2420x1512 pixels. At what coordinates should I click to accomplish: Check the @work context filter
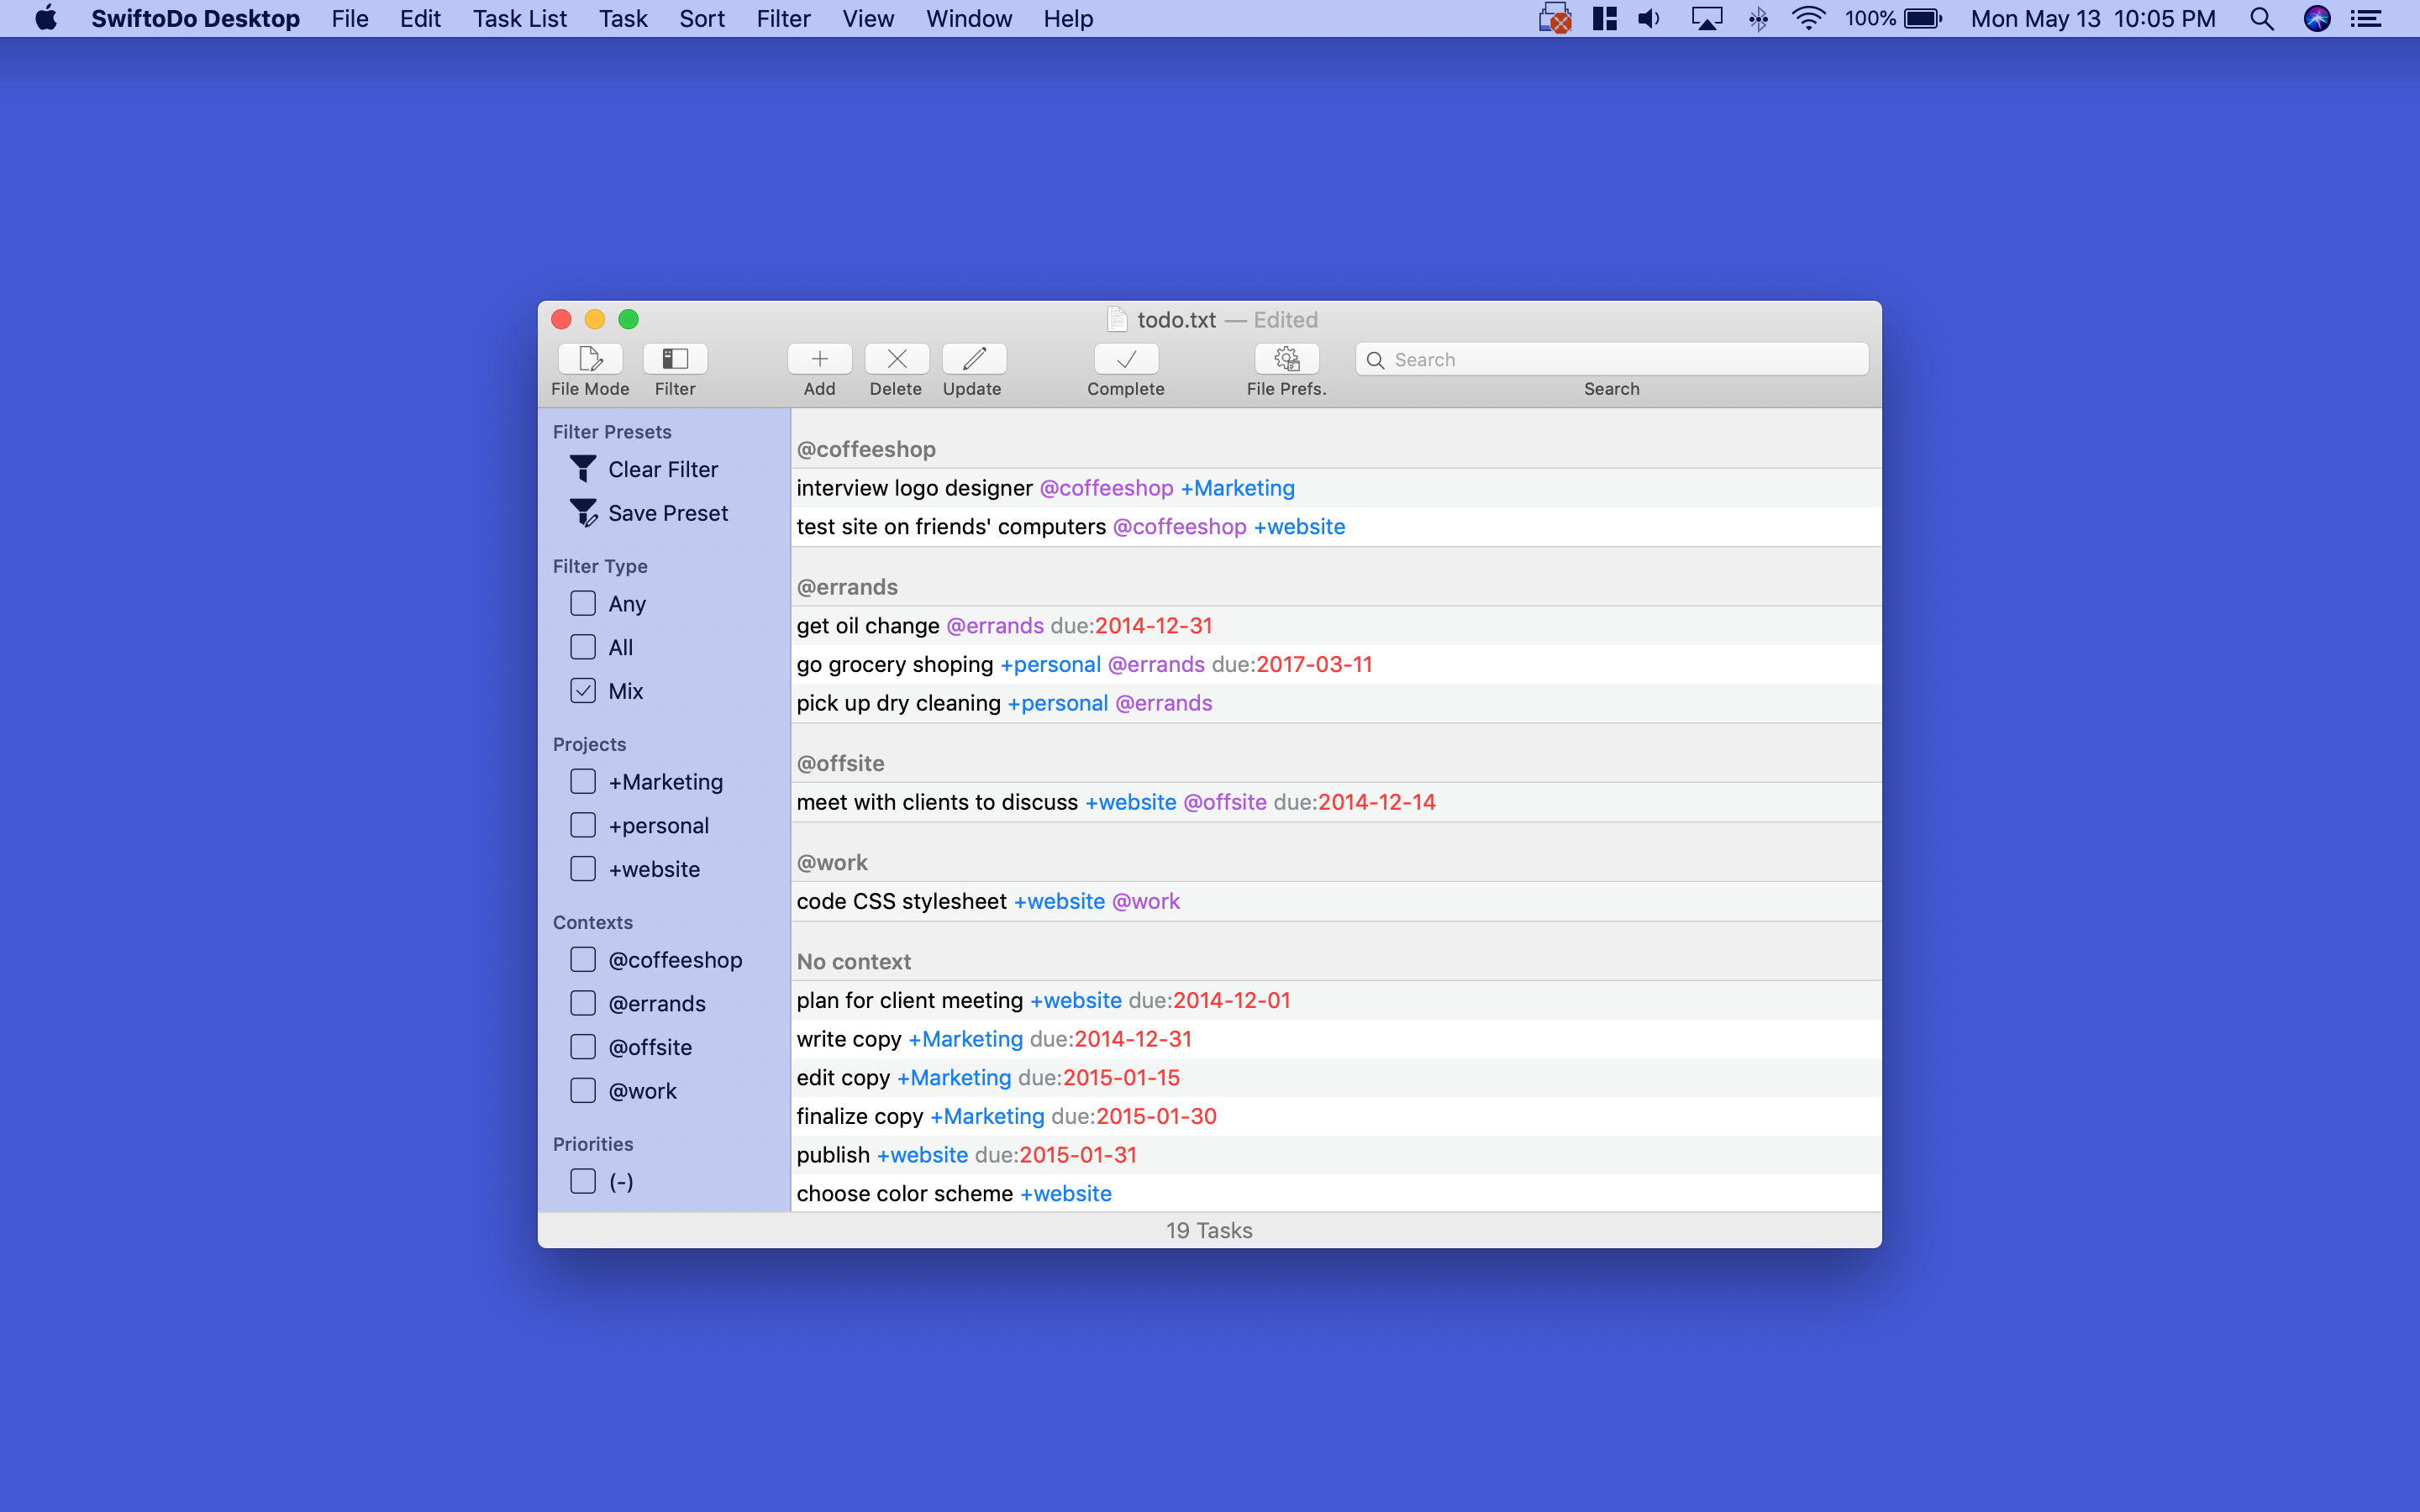click(x=583, y=1090)
